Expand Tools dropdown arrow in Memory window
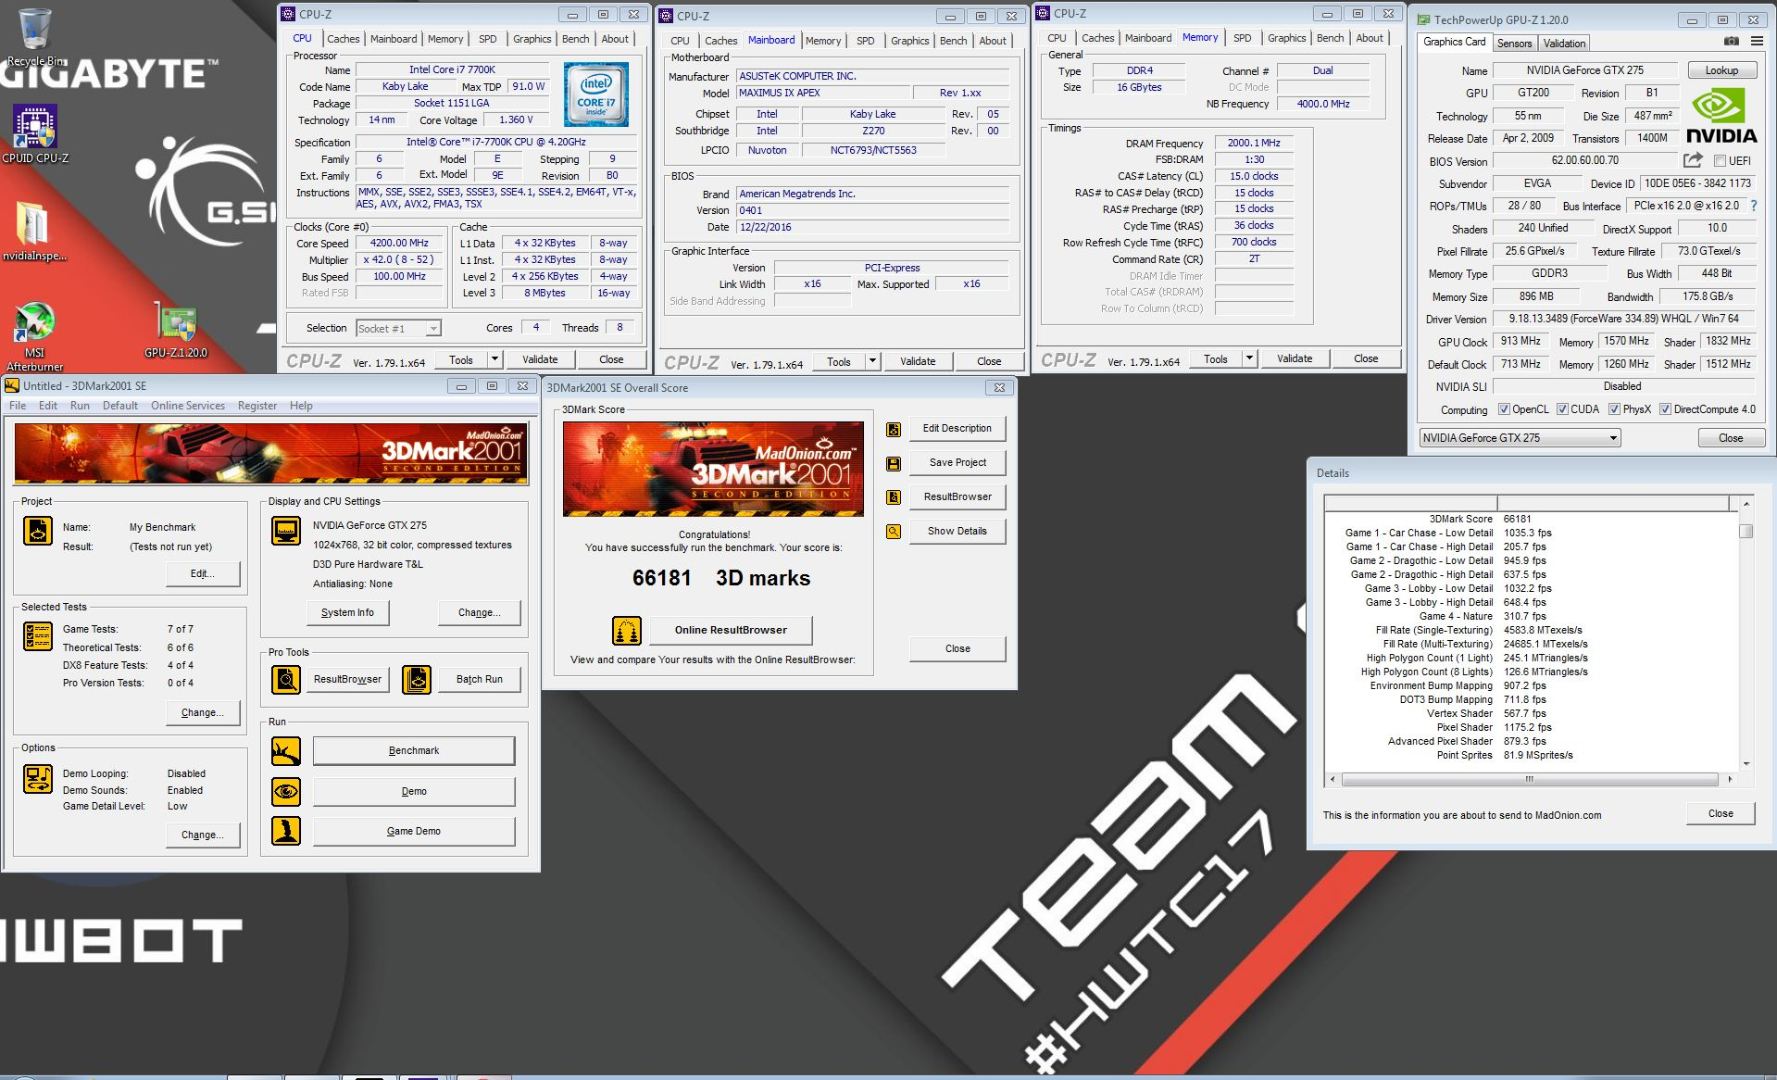 pos(1249,358)
